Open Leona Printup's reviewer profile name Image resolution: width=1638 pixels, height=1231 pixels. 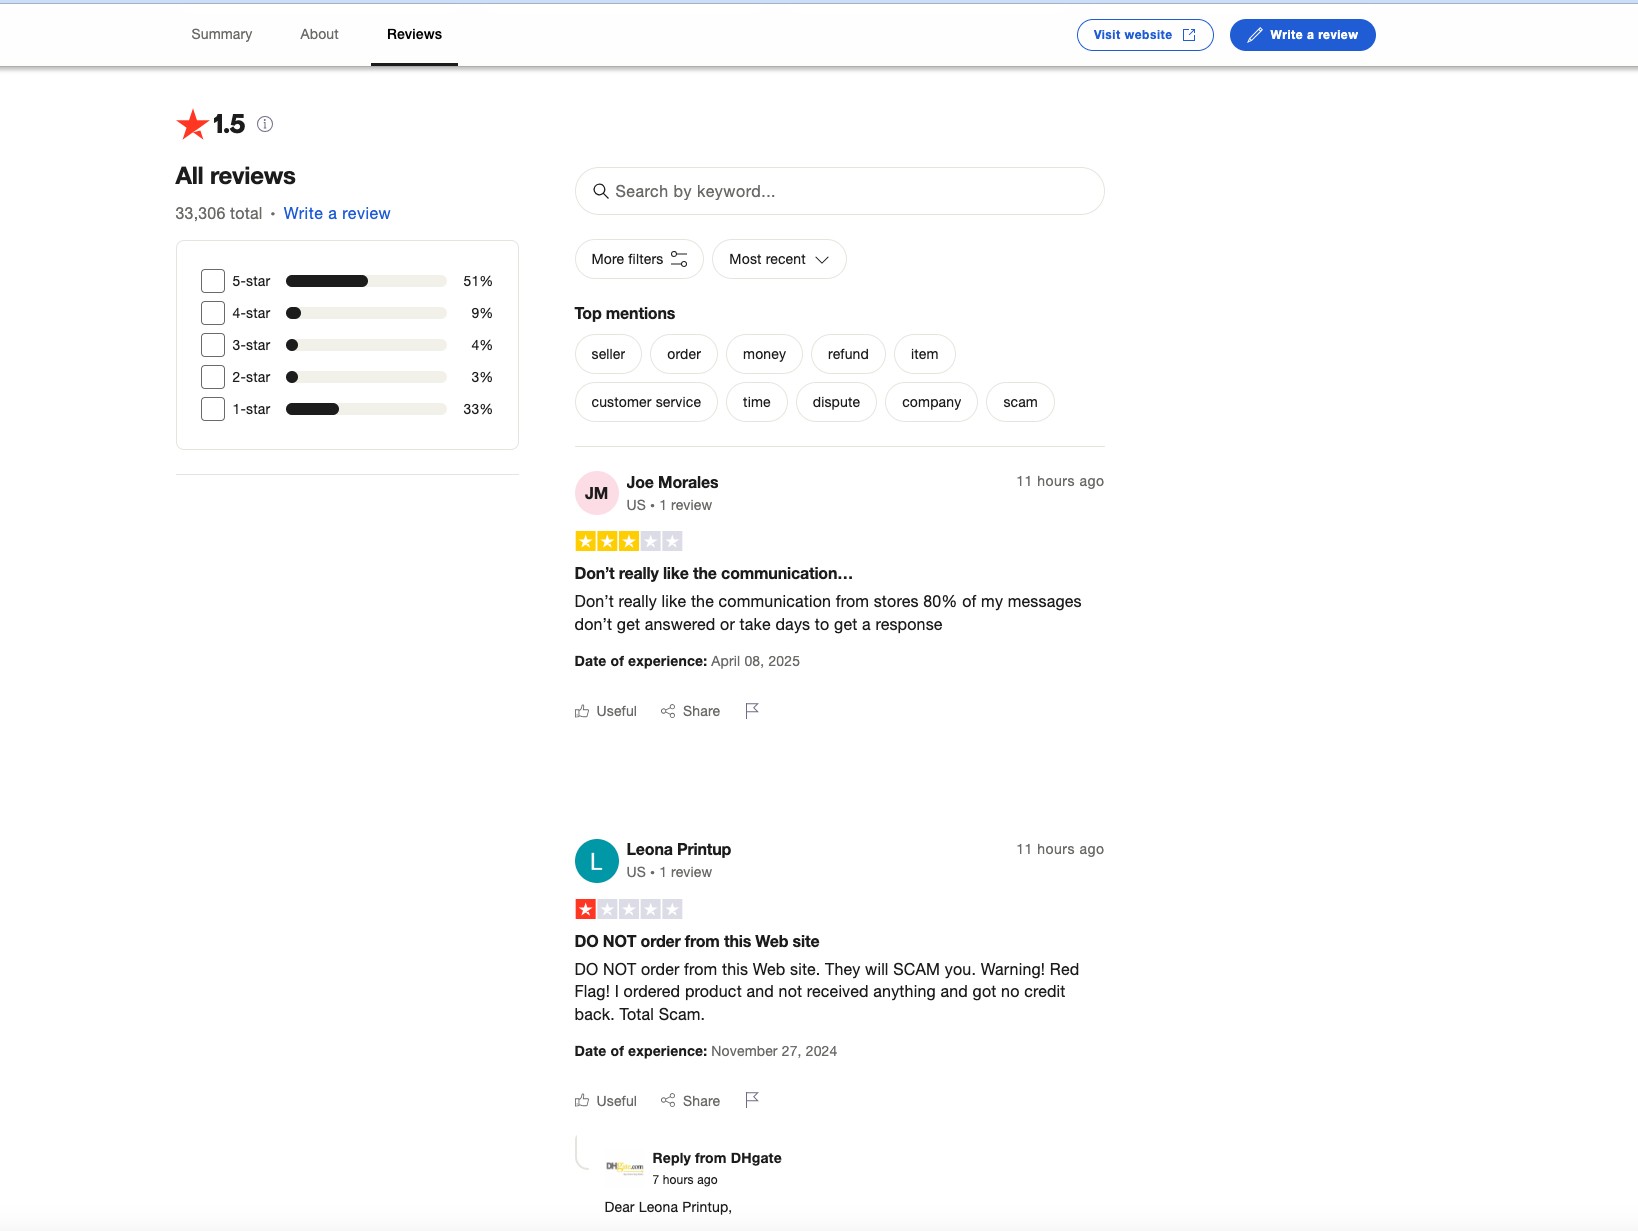pyautogui.click(x=679, y=849)
